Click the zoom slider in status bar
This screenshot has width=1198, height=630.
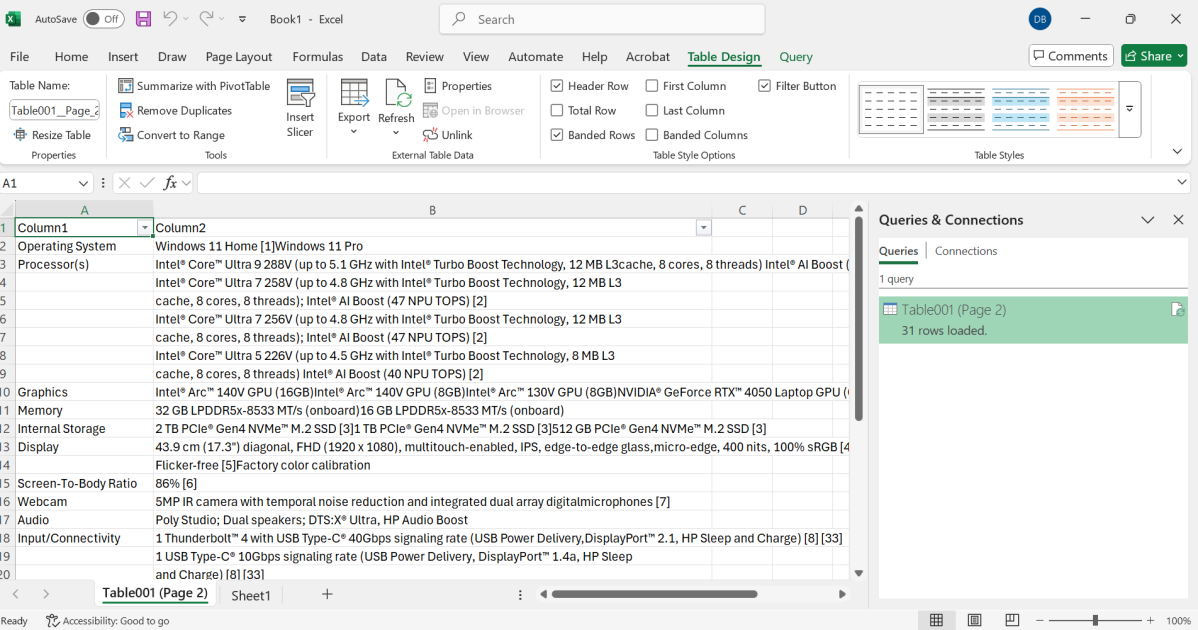click(x=1095, y=620)
